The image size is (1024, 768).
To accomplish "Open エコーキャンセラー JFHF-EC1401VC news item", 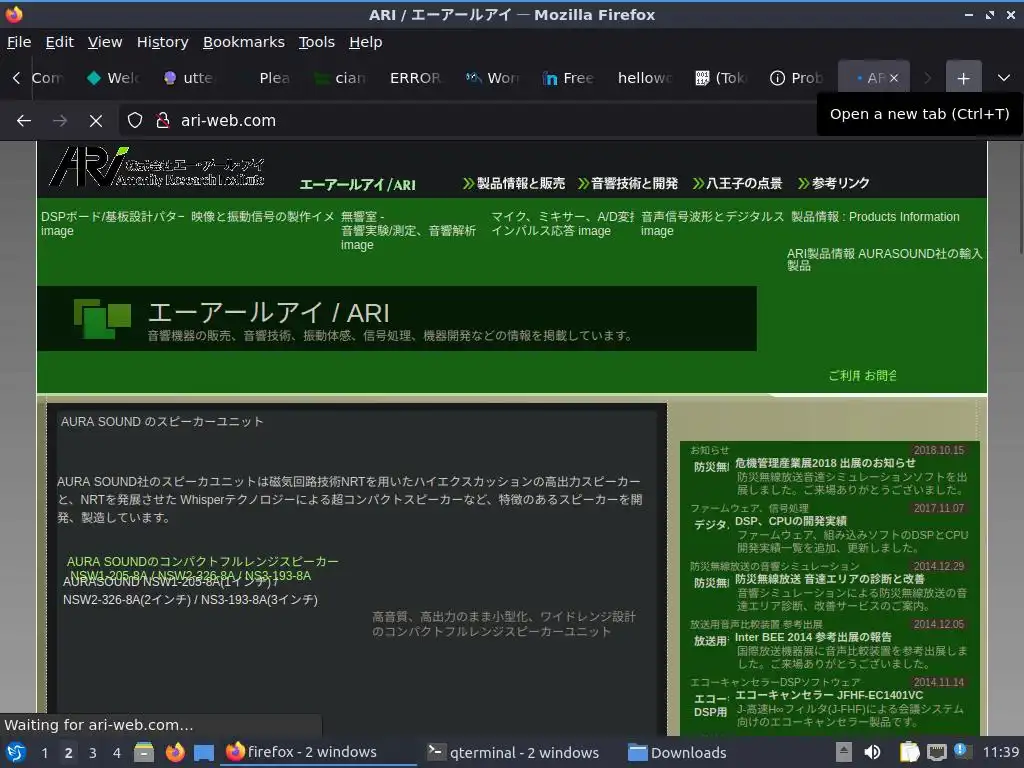I will point(829,696).
